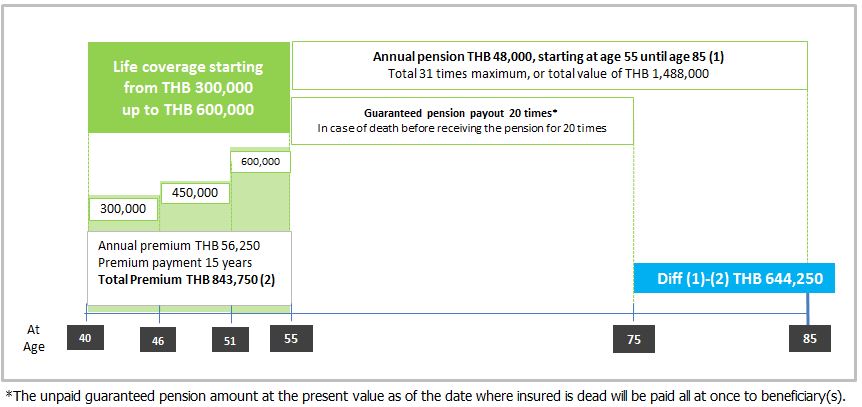862x407 pixels.
Task: Click the green Life coverage header box
Action: (x=189, y=88)
